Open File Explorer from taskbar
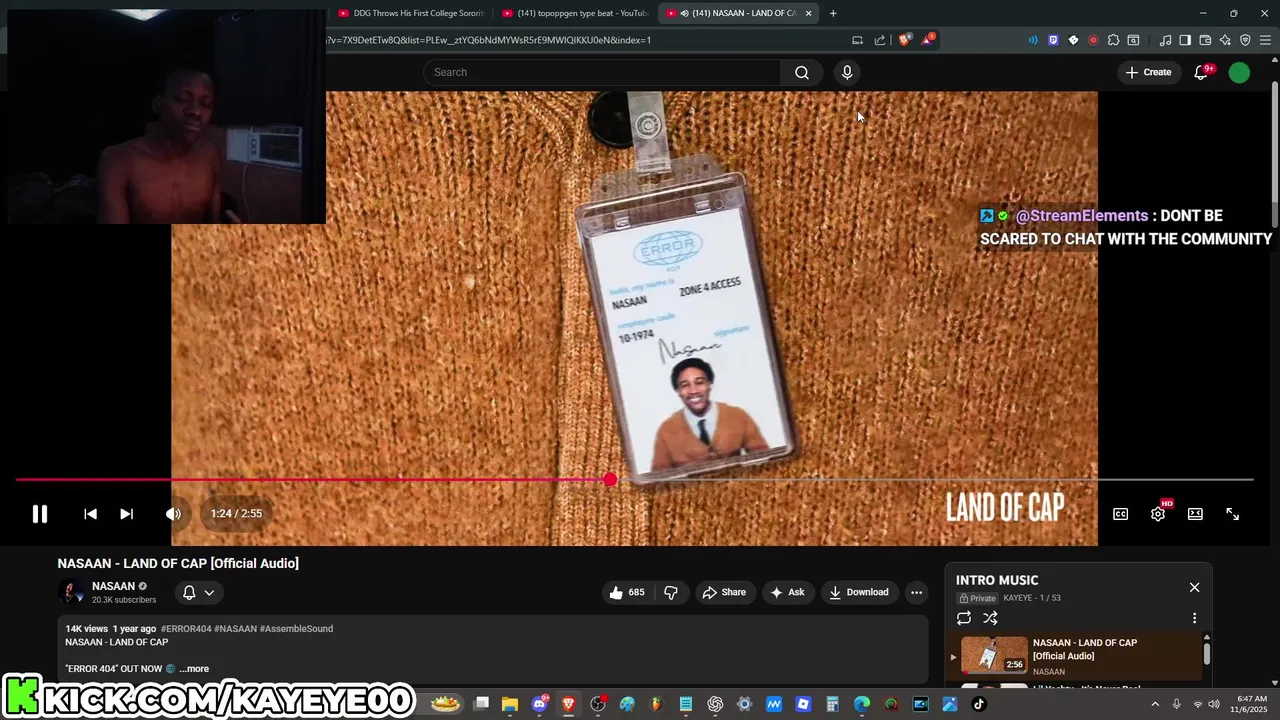This screenshot has height=720, width=1280. pyautogui.click(x=510, y=704)
